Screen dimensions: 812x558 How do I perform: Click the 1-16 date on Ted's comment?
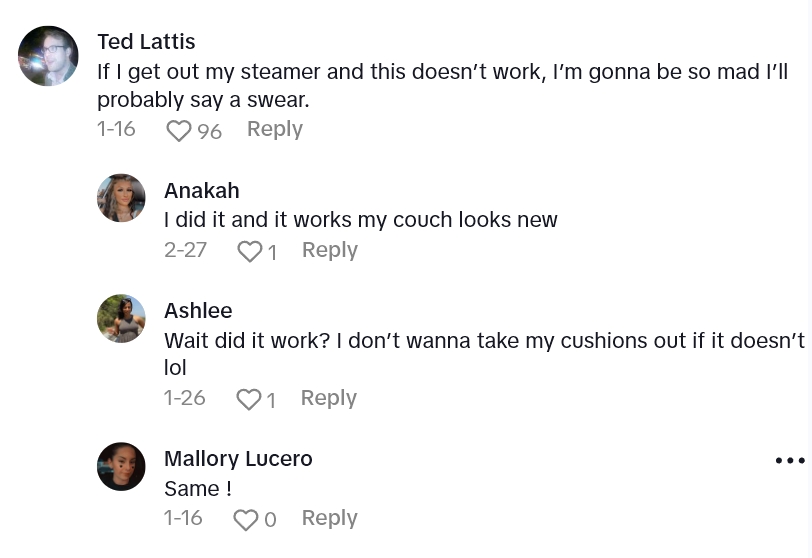[116, 129]
